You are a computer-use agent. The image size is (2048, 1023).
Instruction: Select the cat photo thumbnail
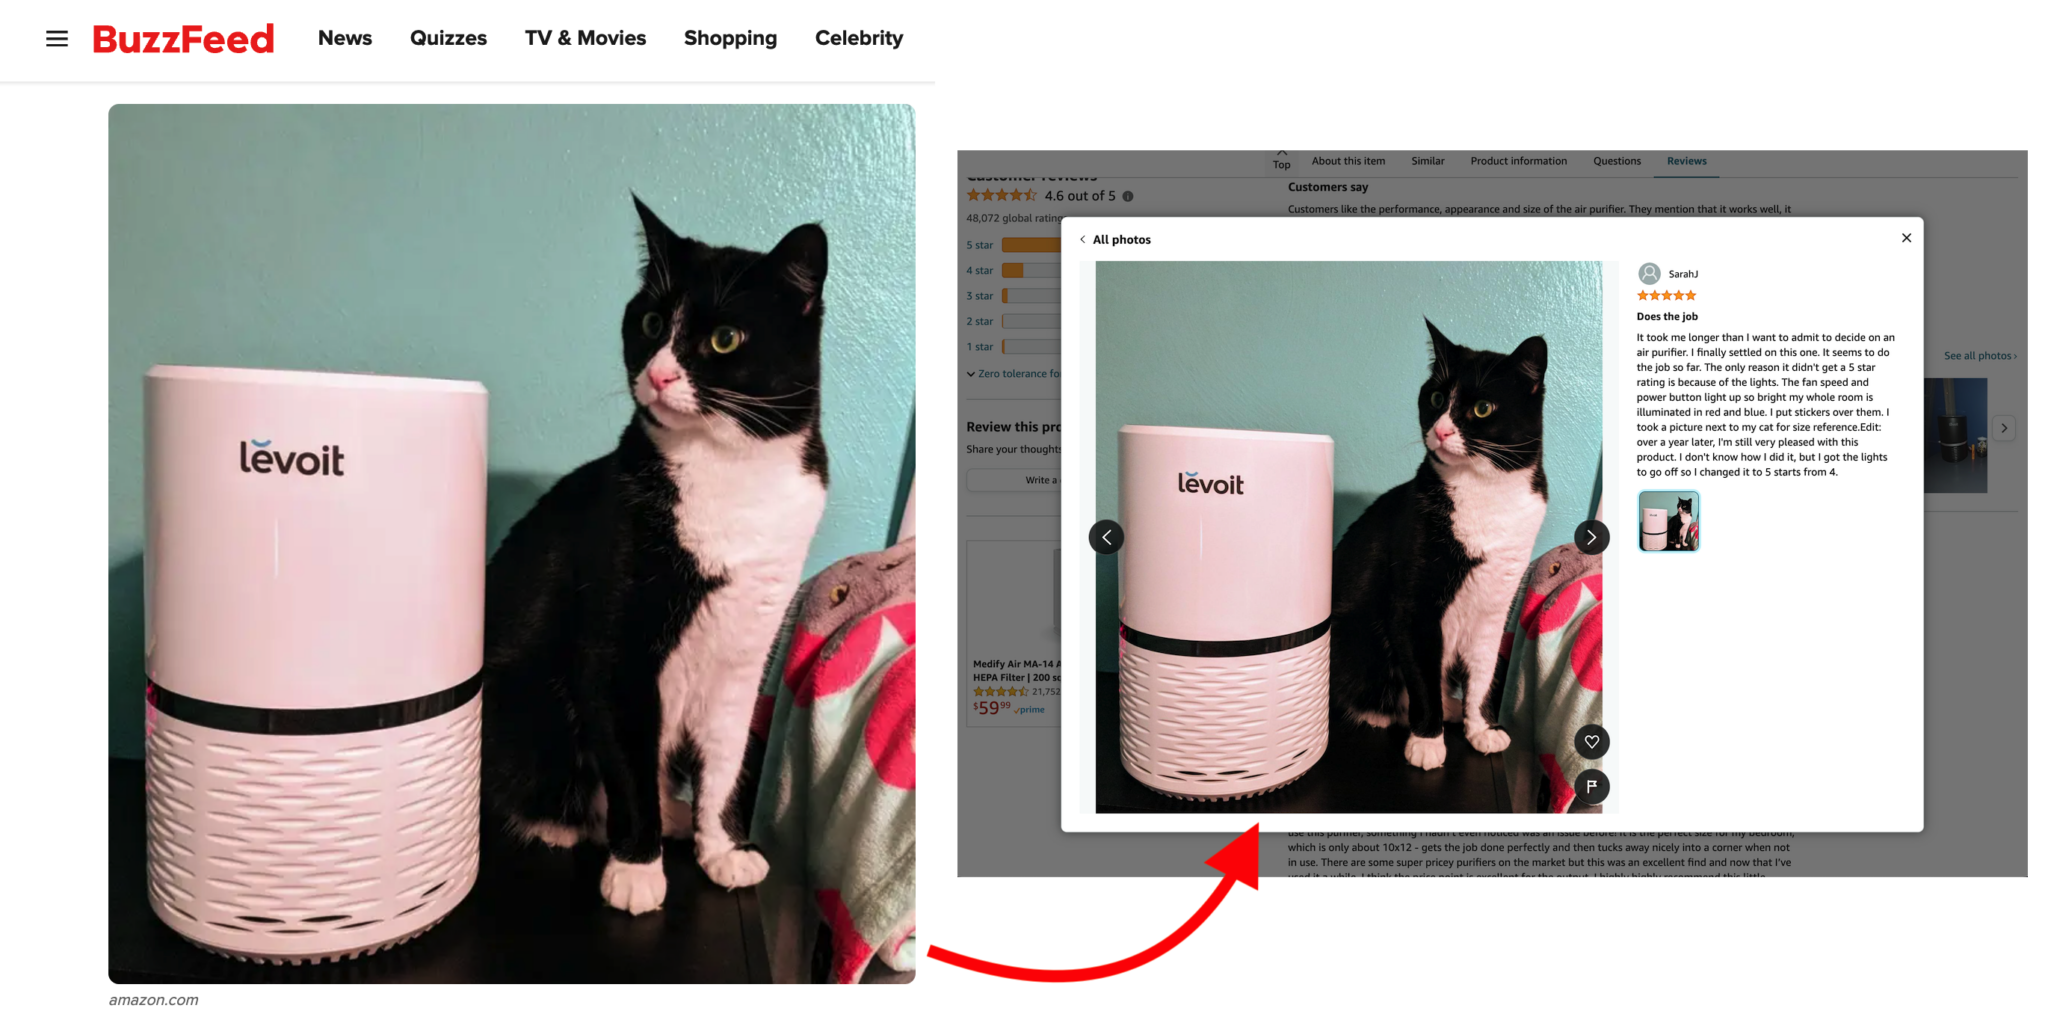[1668, 521]
